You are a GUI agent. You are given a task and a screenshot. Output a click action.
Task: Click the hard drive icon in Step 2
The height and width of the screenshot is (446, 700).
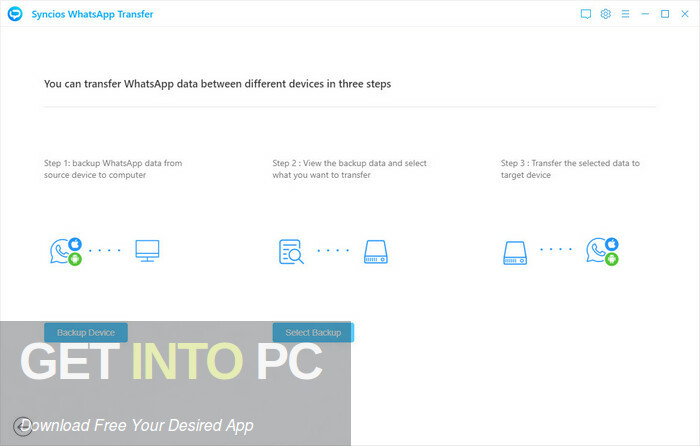375,252
